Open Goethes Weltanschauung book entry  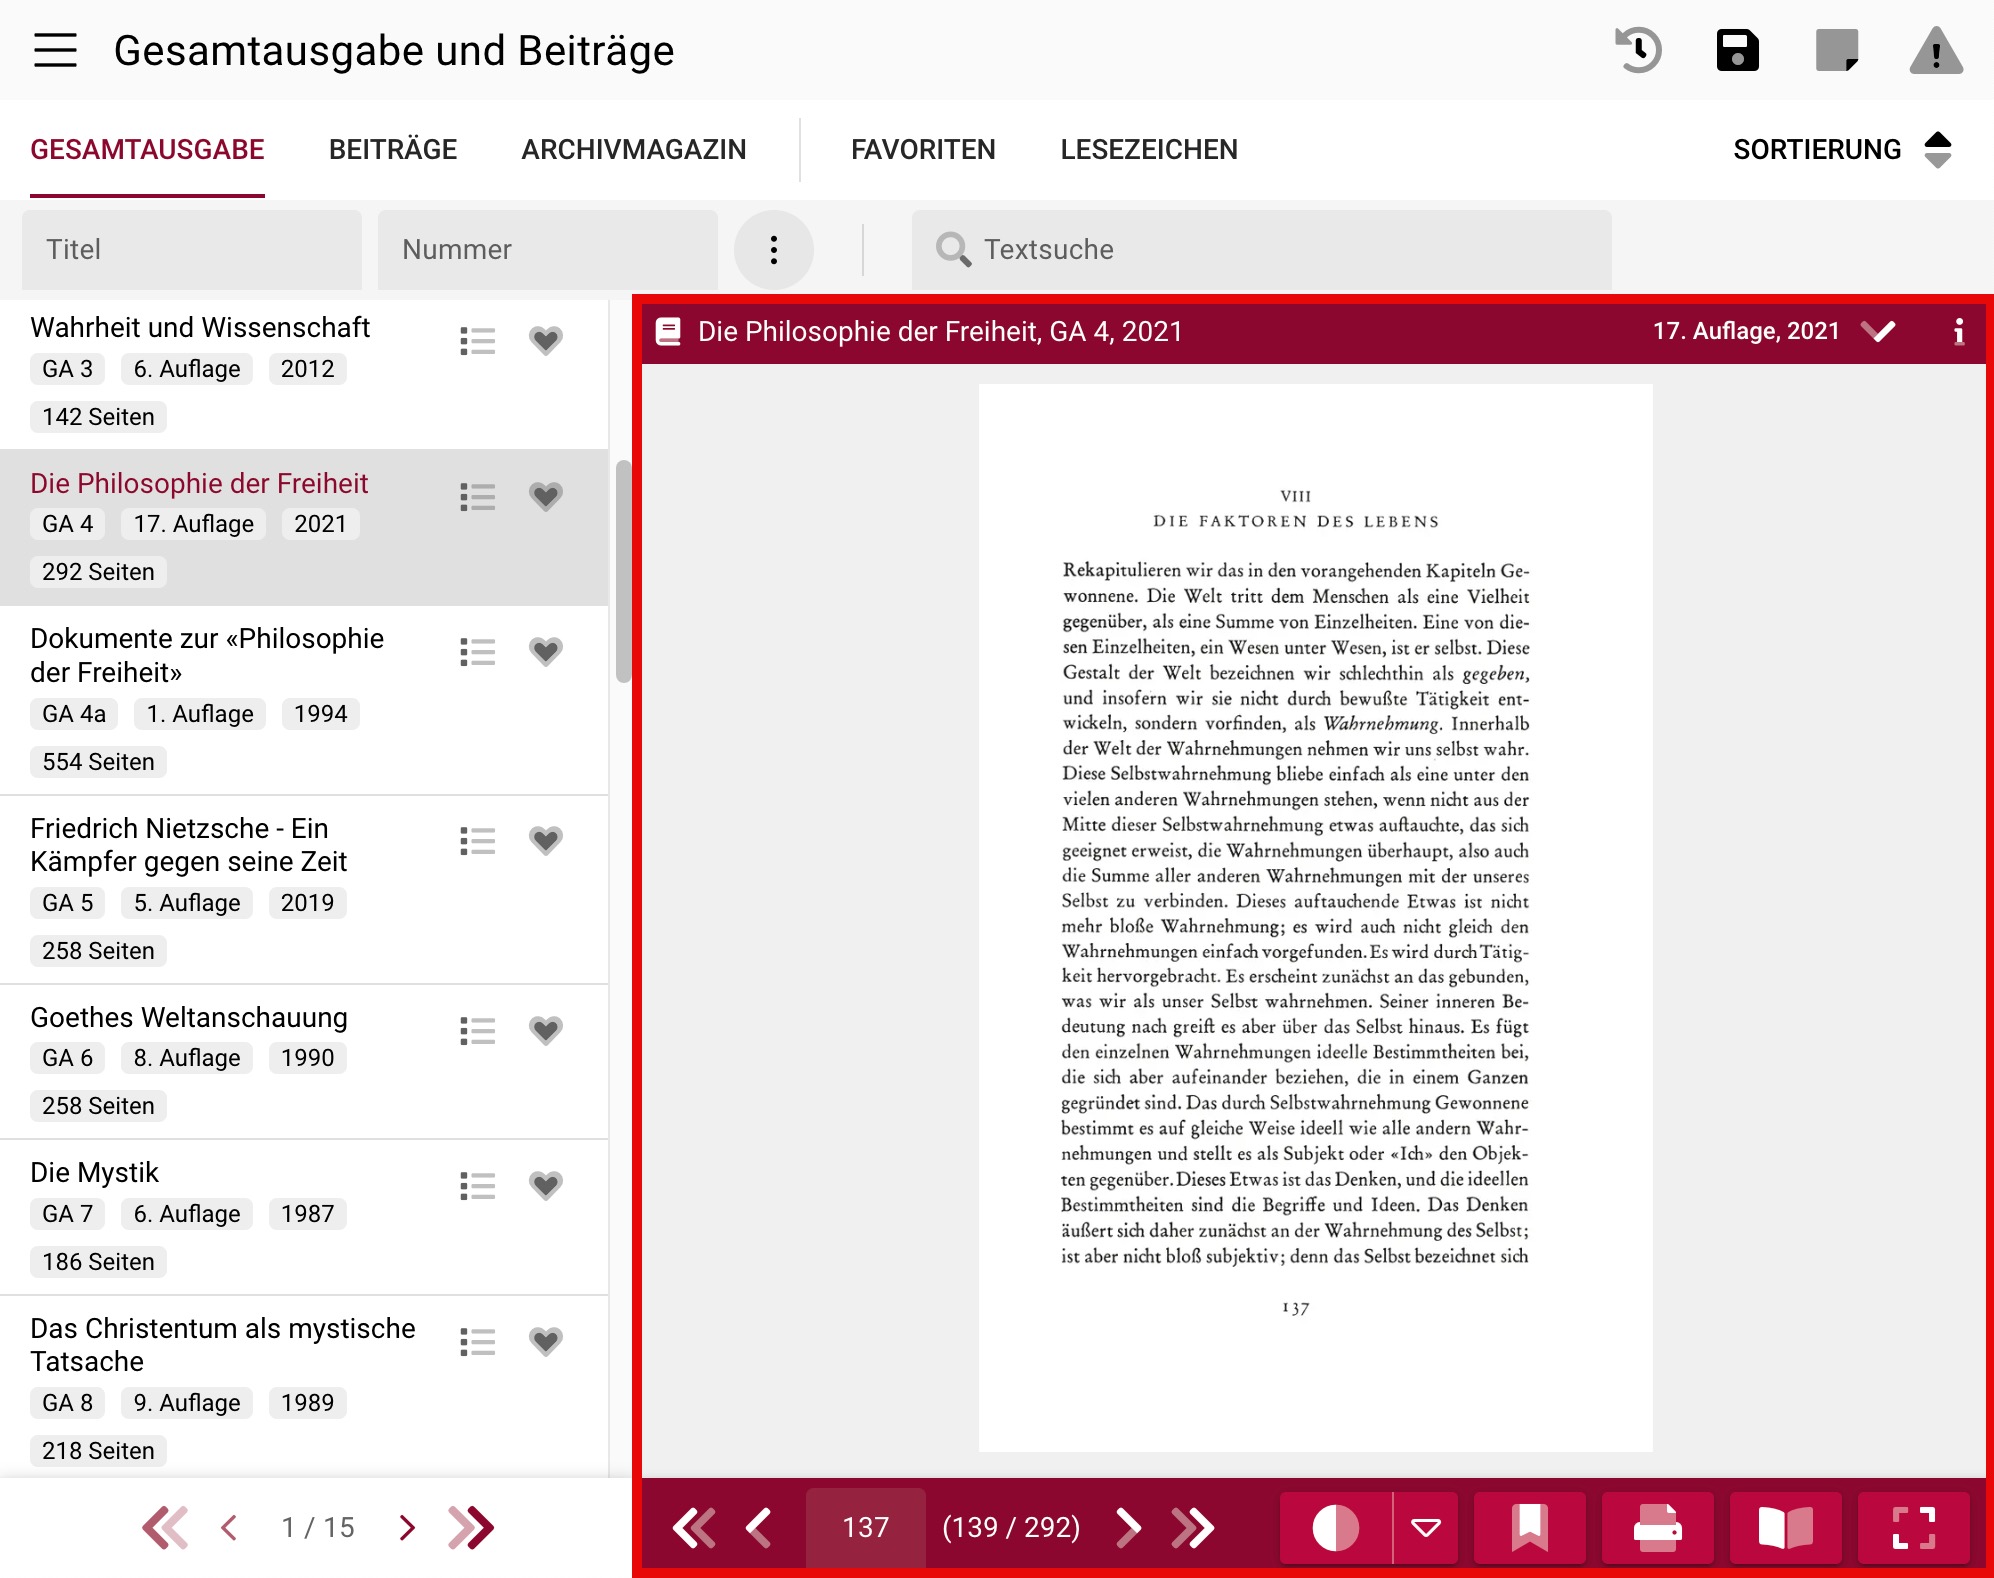[x=189, y=1017]
